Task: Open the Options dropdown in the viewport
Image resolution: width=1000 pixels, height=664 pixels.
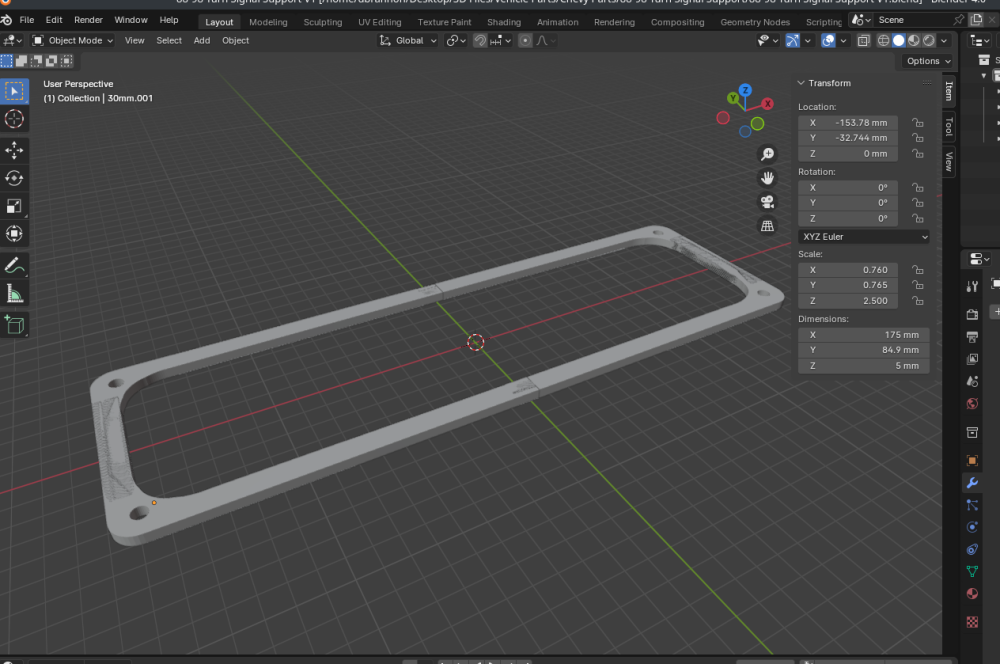Action: 928,61
